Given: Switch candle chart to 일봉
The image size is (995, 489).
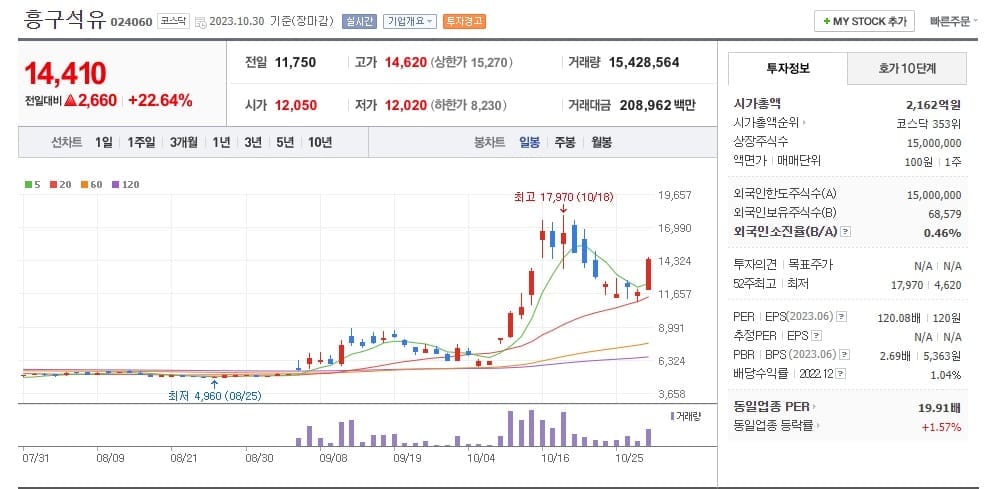Looking at the screenshot, I should pyautogui.click(x=529, y=142).
